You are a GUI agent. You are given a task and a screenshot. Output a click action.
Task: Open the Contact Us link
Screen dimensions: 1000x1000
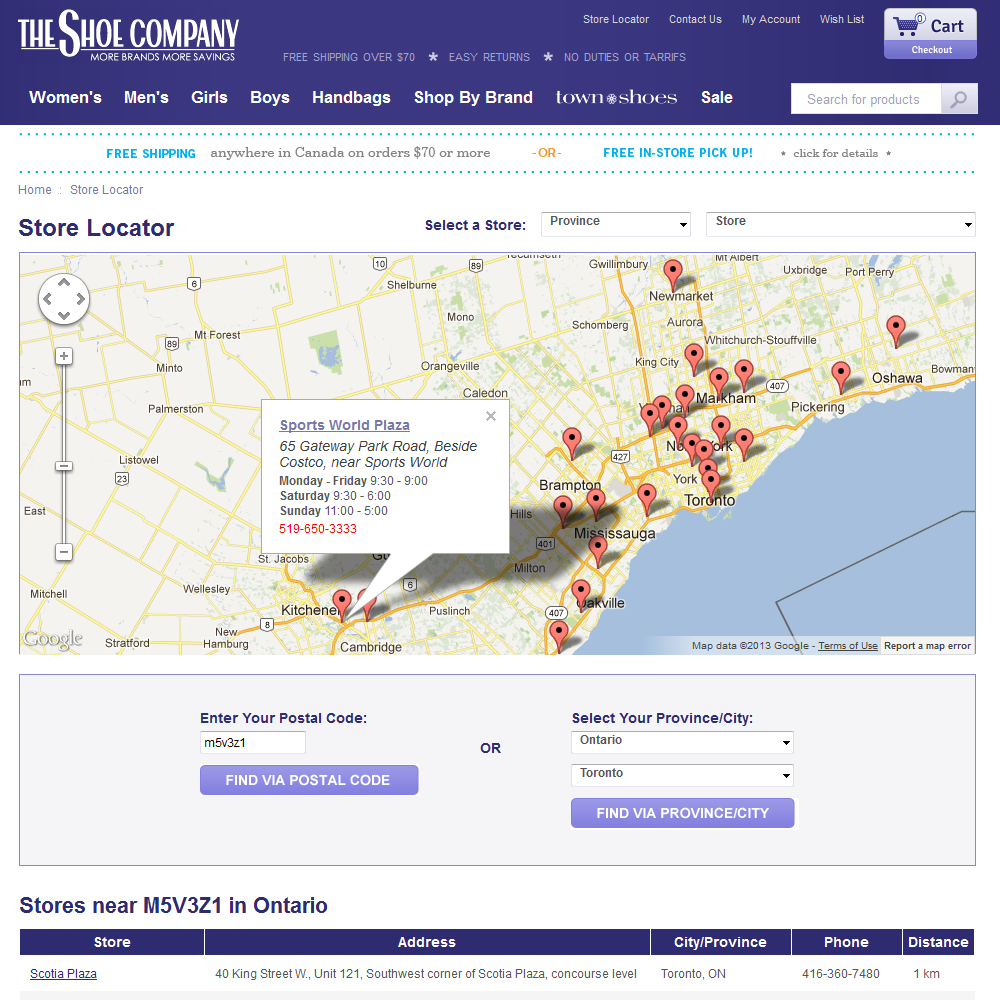click(x=695, y=19)
